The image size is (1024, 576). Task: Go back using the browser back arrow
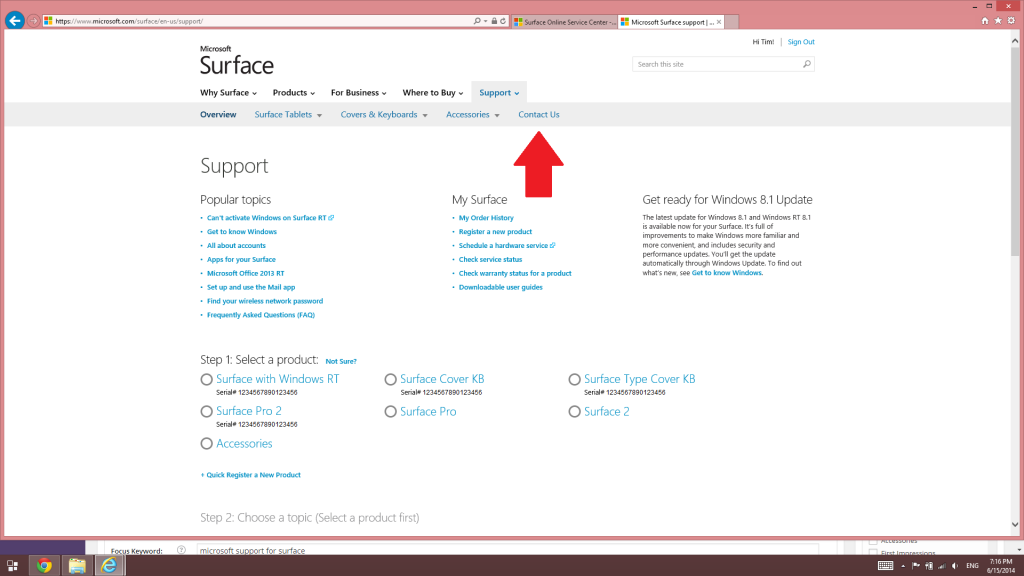click(14, 20)
